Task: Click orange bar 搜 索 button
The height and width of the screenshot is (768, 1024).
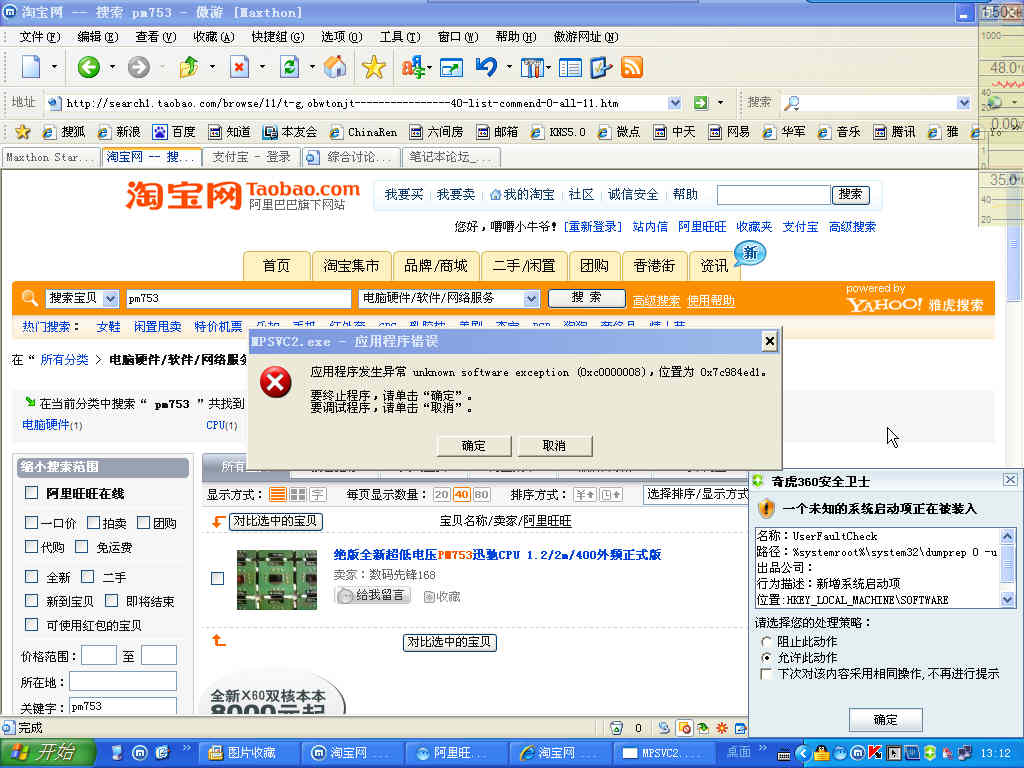Action: [586, 298]
